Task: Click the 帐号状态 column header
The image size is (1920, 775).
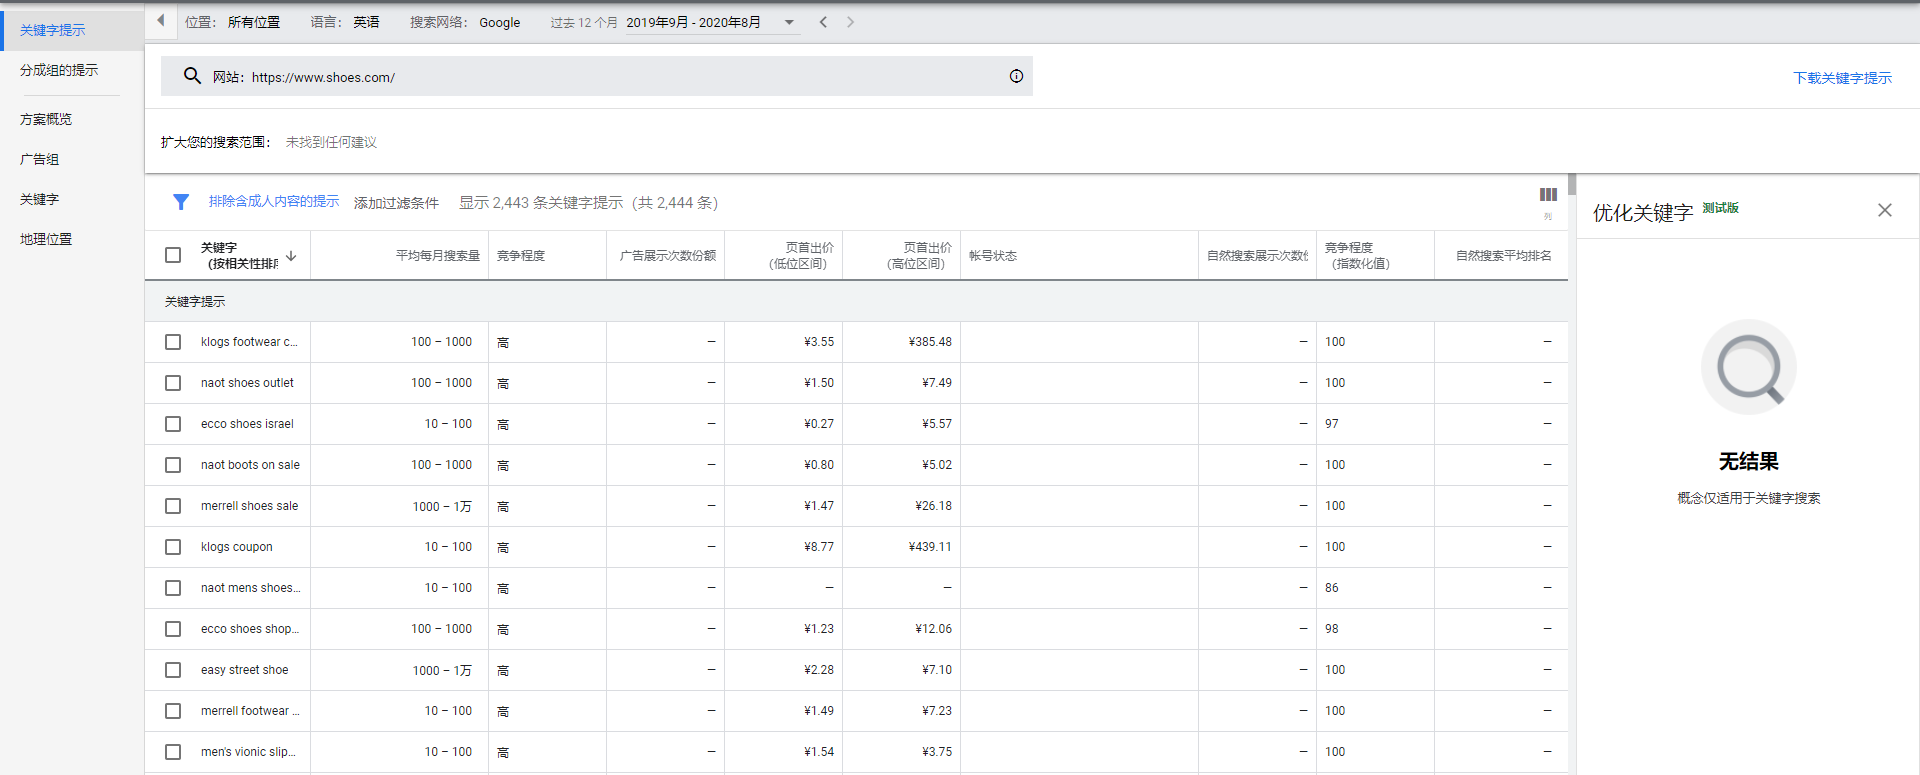Action: (x=993, y=256)
